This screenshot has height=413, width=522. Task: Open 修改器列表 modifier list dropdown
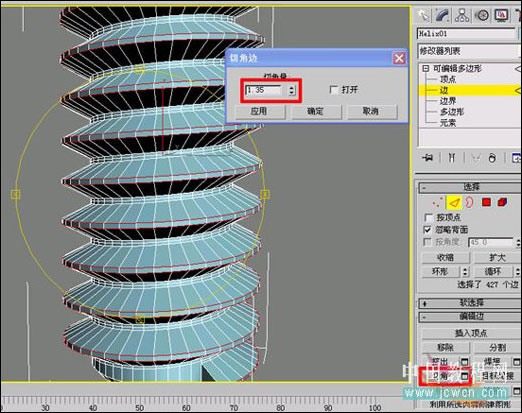click(469, 51)
